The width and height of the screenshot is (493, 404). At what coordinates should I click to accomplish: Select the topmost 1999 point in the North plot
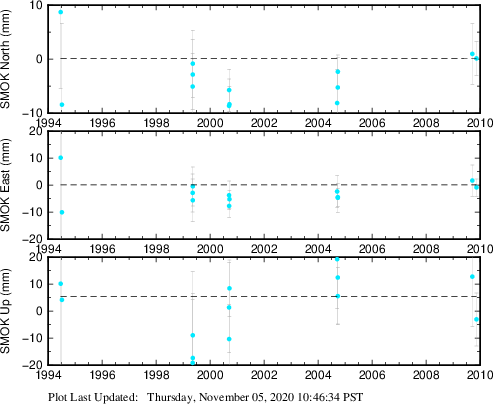point(193,64)
